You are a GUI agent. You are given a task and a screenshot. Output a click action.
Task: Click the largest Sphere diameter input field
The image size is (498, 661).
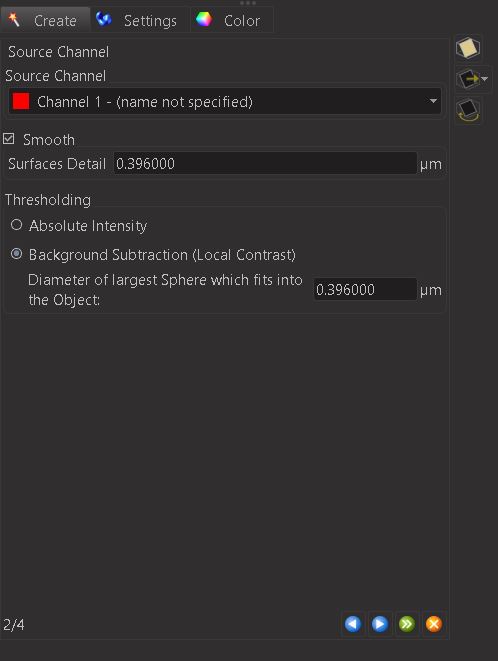coord(365,289)
